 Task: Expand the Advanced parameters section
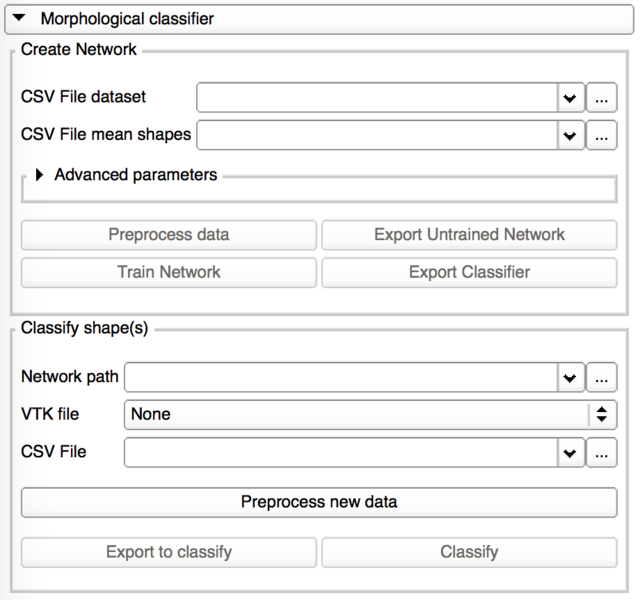coord(40,175)
